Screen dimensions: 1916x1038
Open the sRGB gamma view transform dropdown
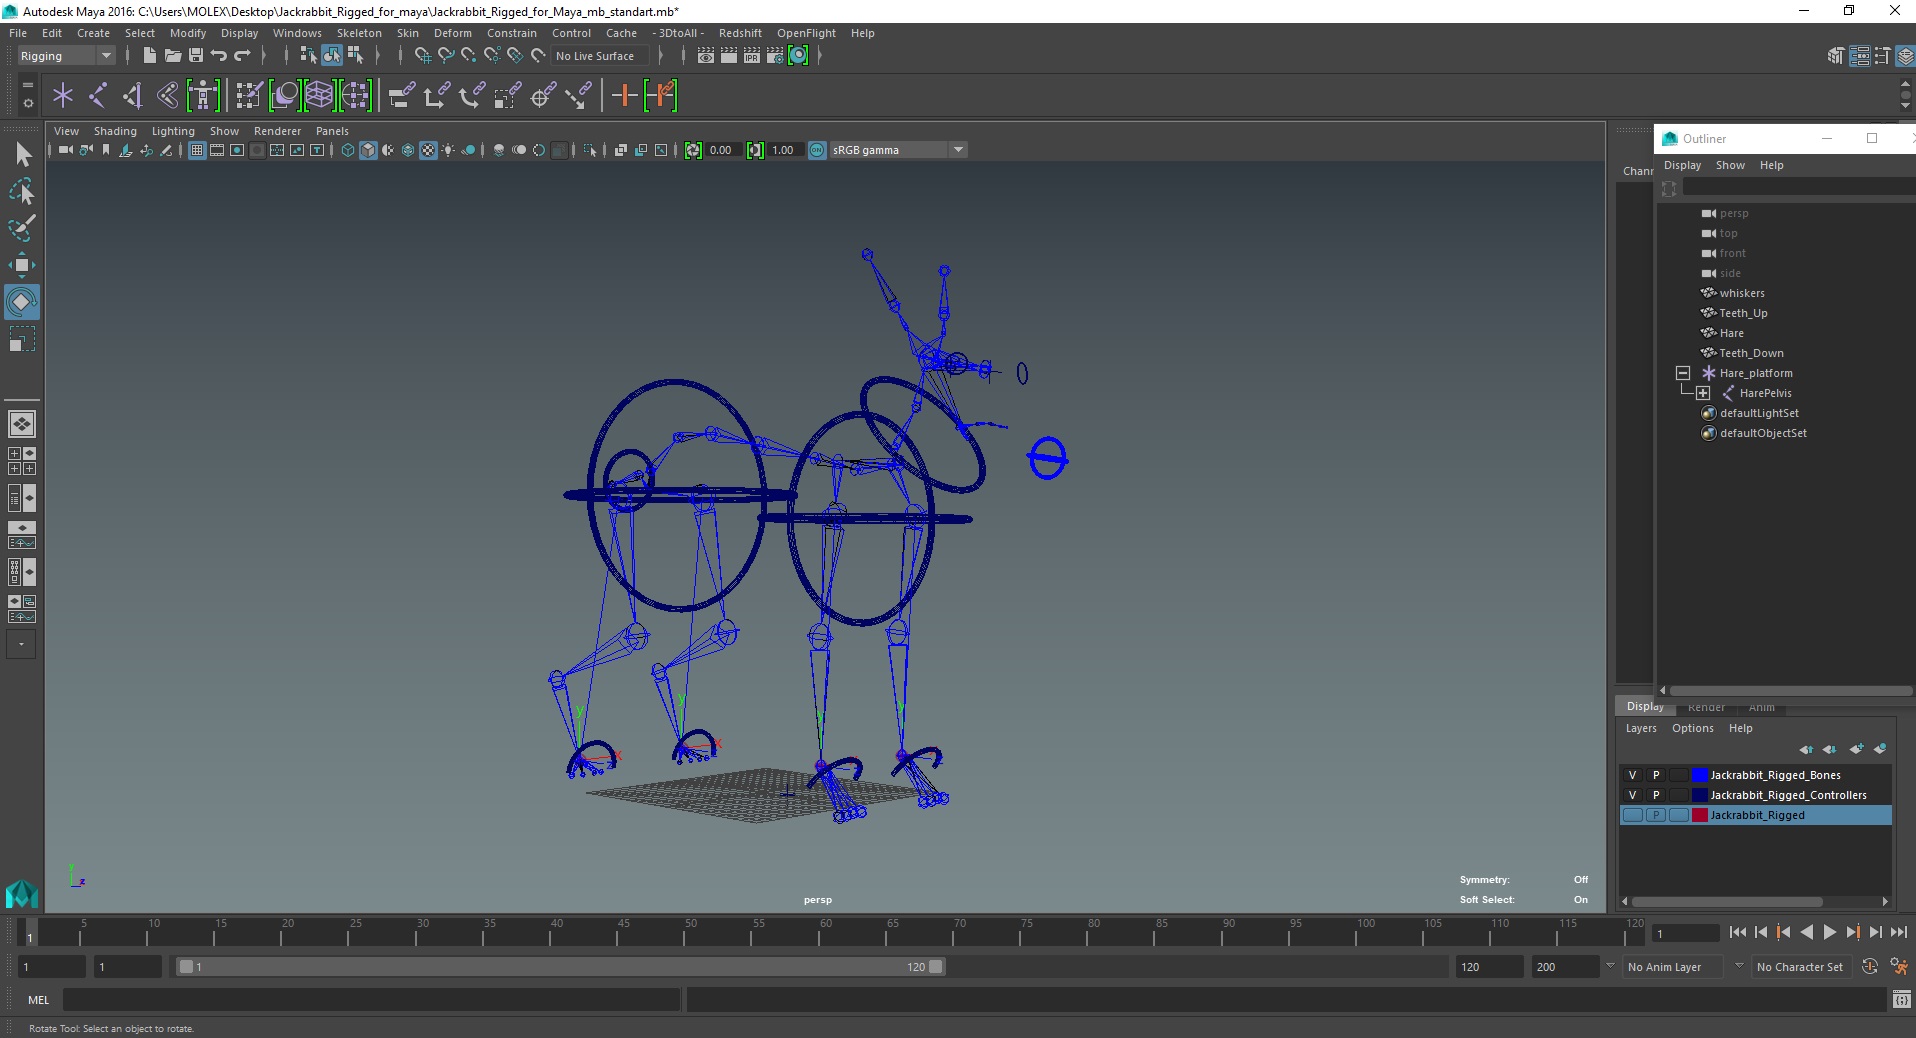(x=898, y=150)
